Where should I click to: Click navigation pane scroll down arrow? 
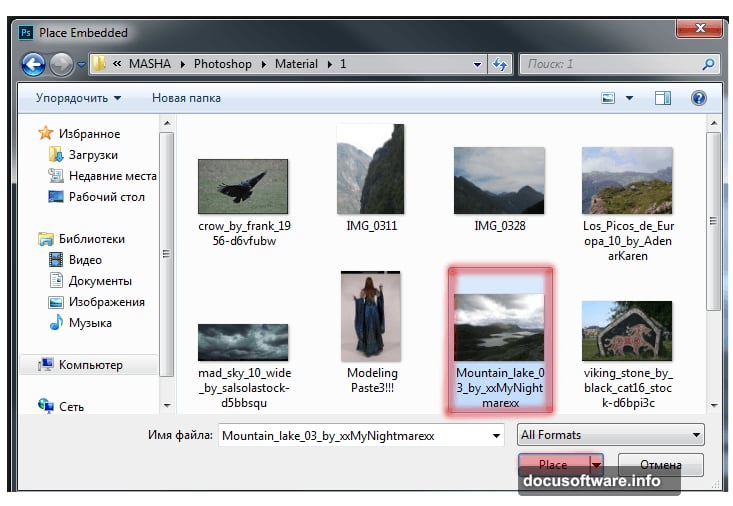pos(167,405)
